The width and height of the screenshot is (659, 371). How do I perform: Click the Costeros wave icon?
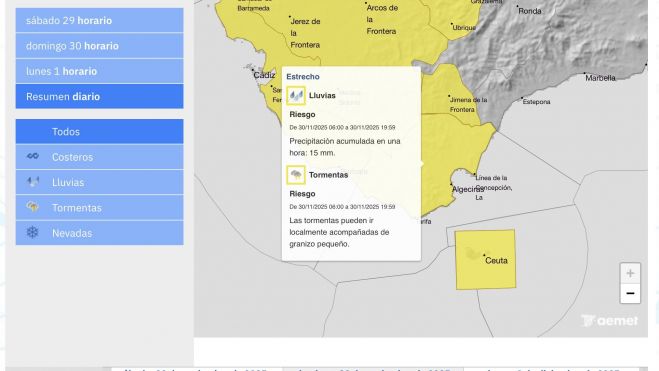tap(33, 156)
